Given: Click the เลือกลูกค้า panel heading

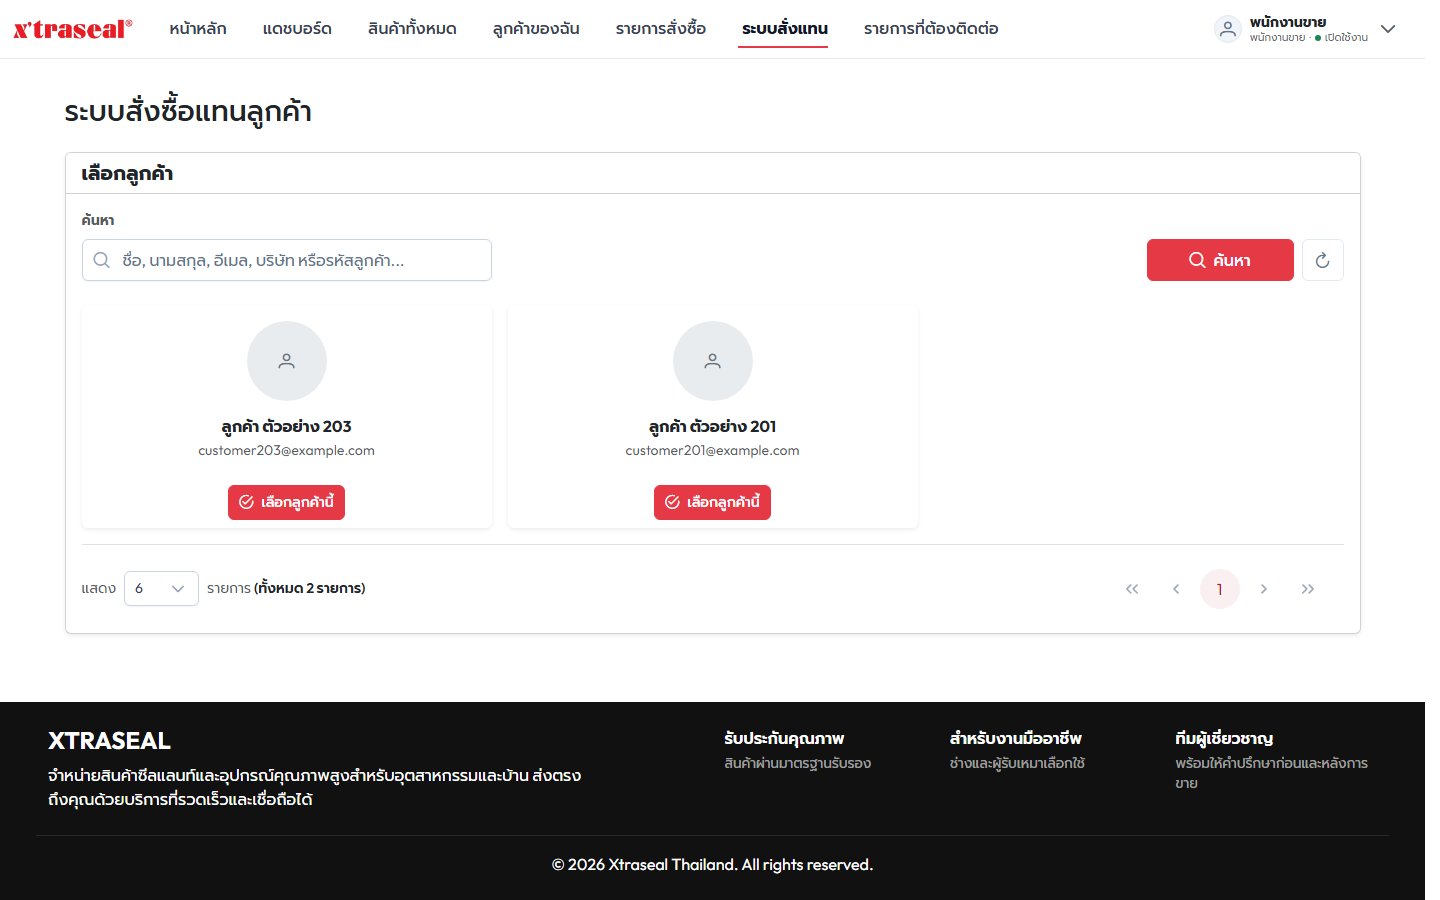Looking at the screenshot, I should (x=127, y=174).
